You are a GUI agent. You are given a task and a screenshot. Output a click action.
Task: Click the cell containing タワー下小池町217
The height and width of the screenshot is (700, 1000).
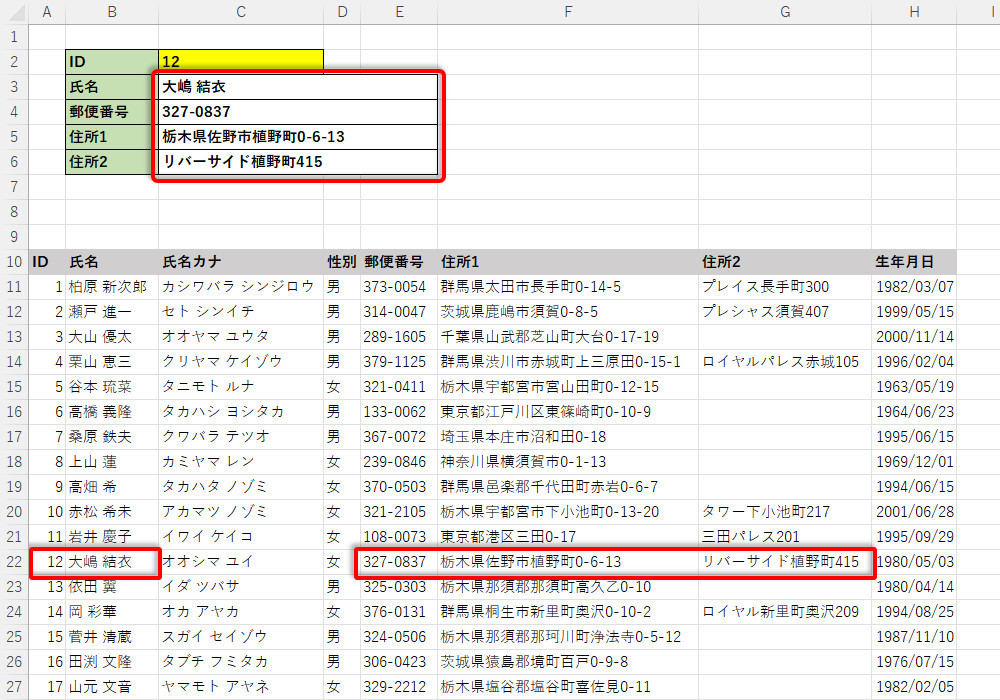point(784,512)
